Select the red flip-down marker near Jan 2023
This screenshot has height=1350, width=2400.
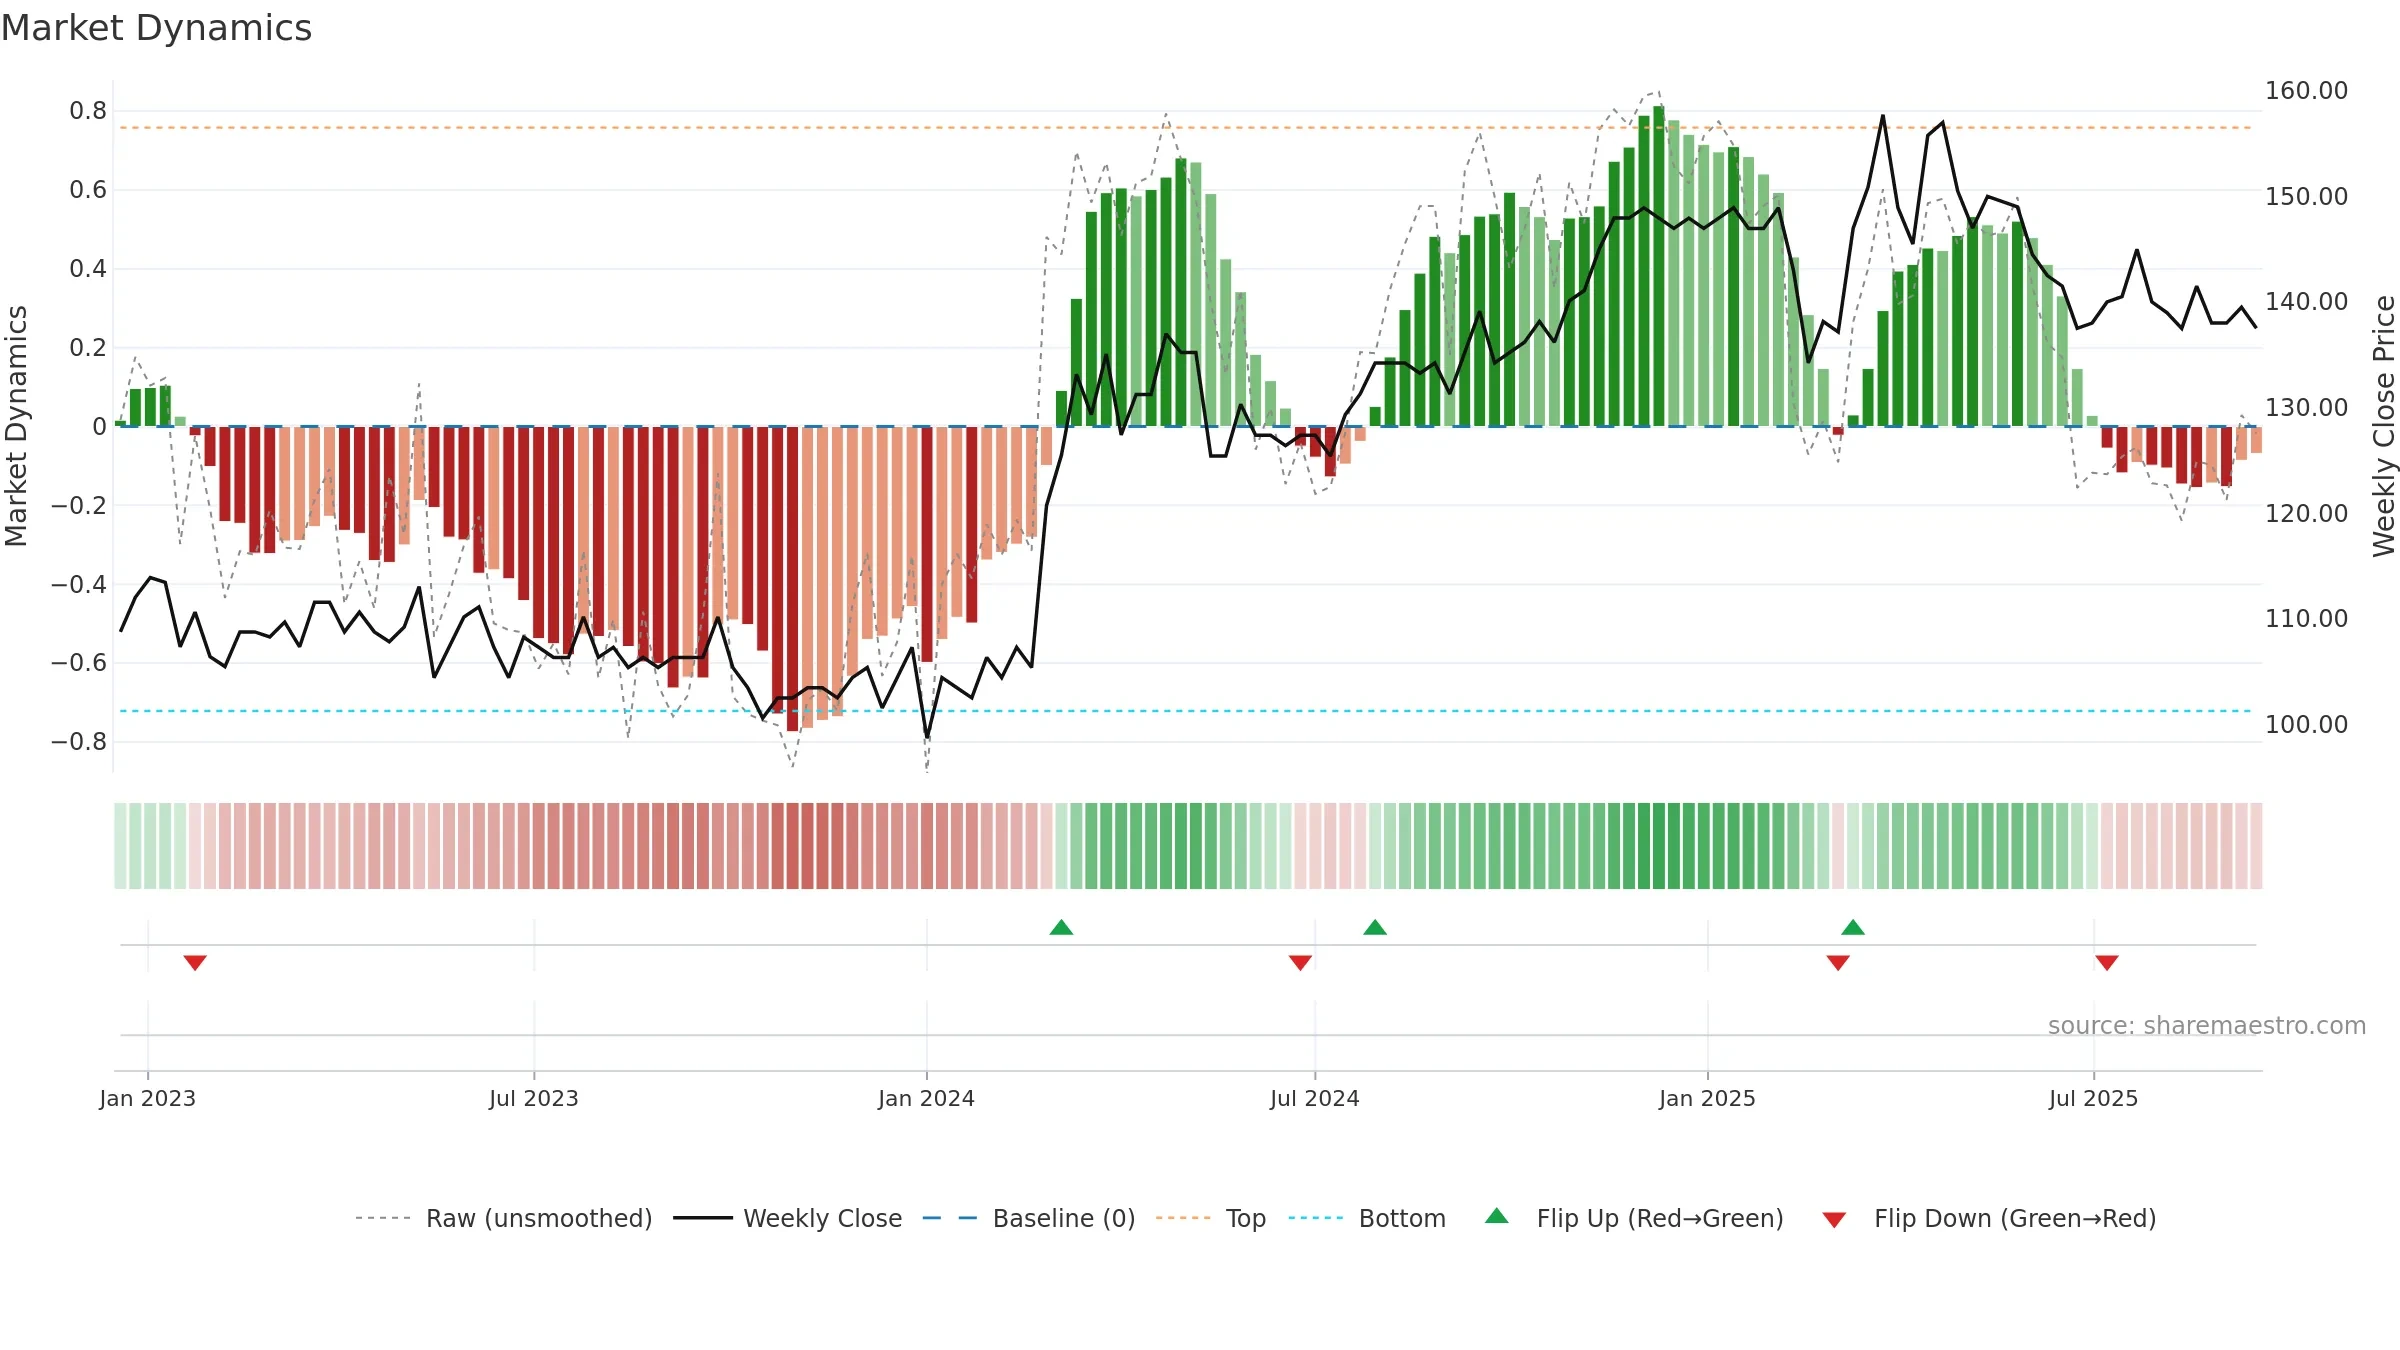(x=195, y=962)
